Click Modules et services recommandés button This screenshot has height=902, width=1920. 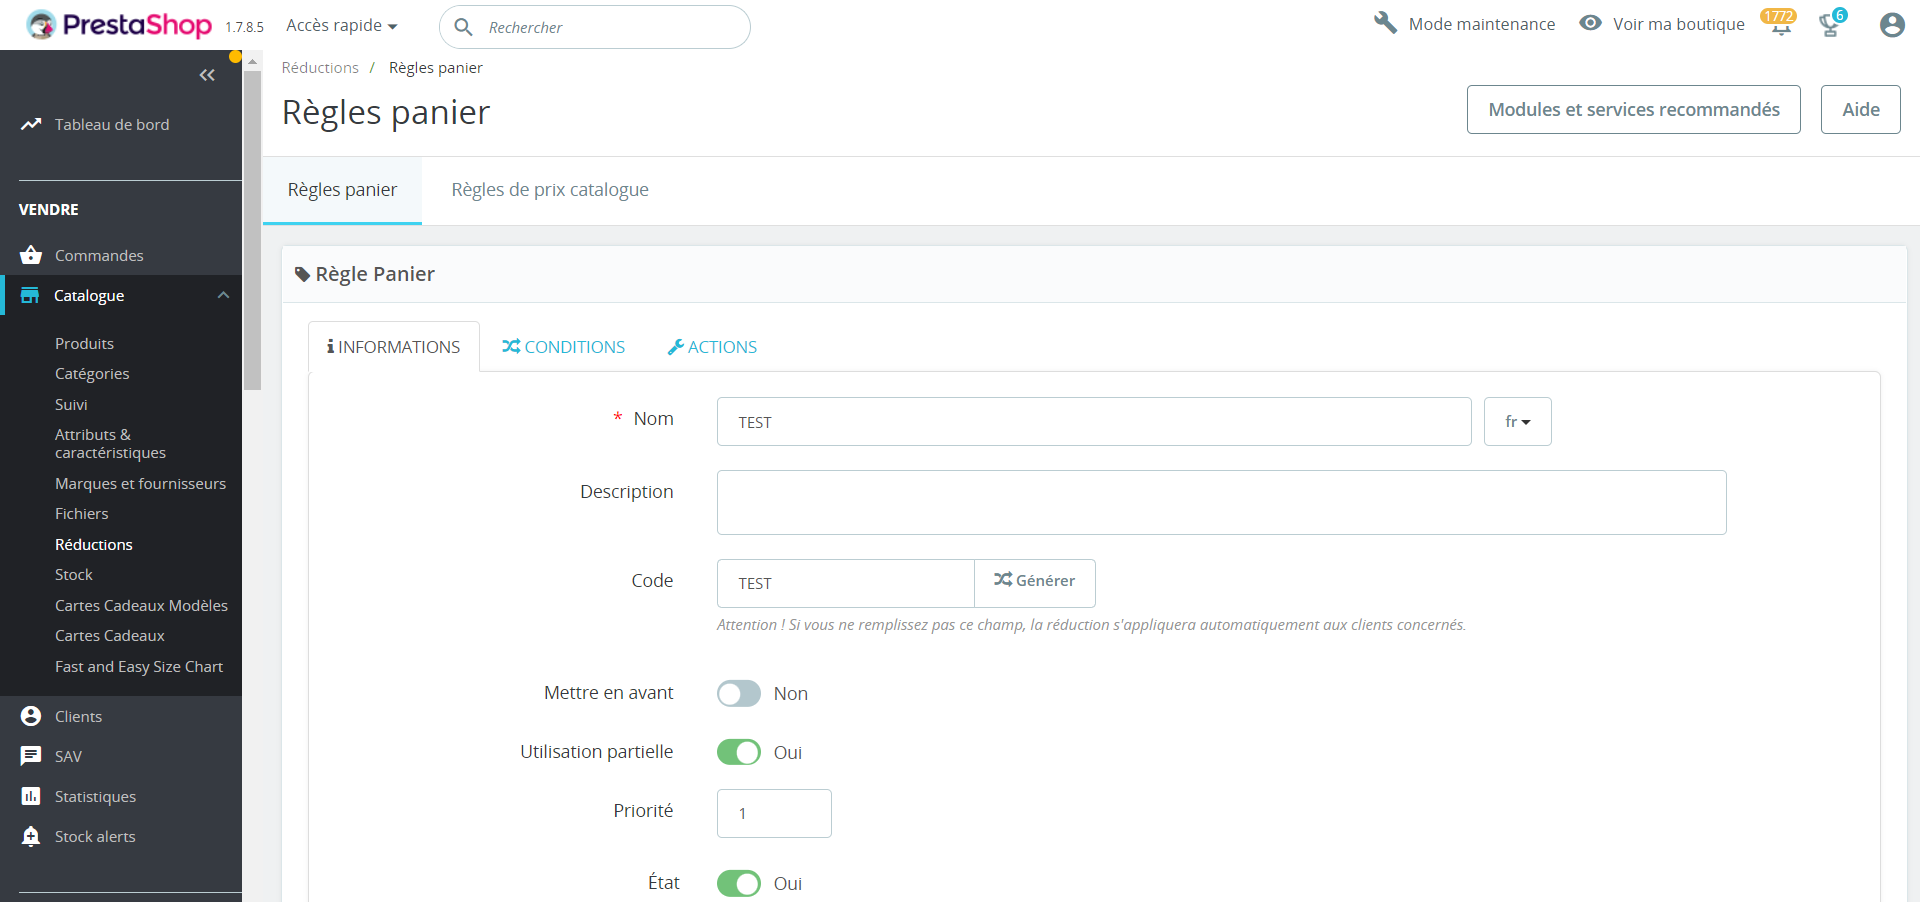tap(1633, 109)
